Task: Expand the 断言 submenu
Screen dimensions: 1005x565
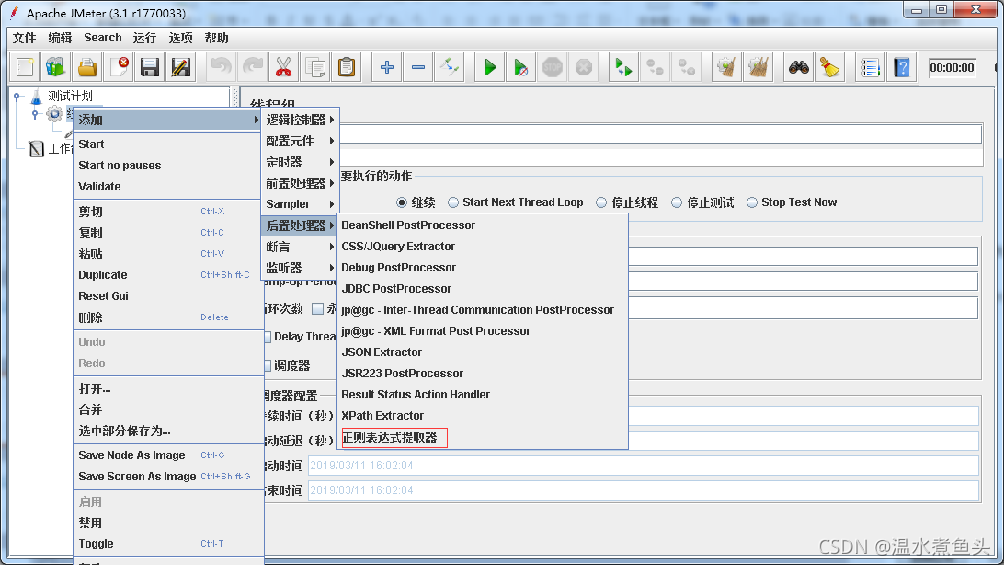Action: (x=299, y=247)
